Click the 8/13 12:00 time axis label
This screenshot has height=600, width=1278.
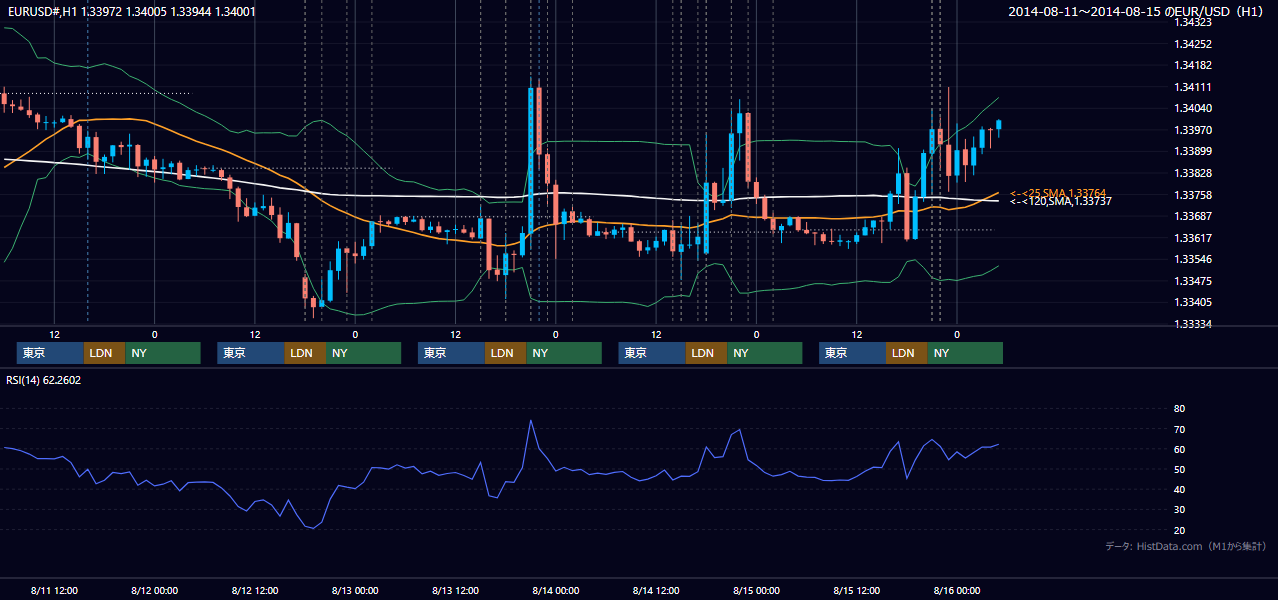[x=456, y=590]
